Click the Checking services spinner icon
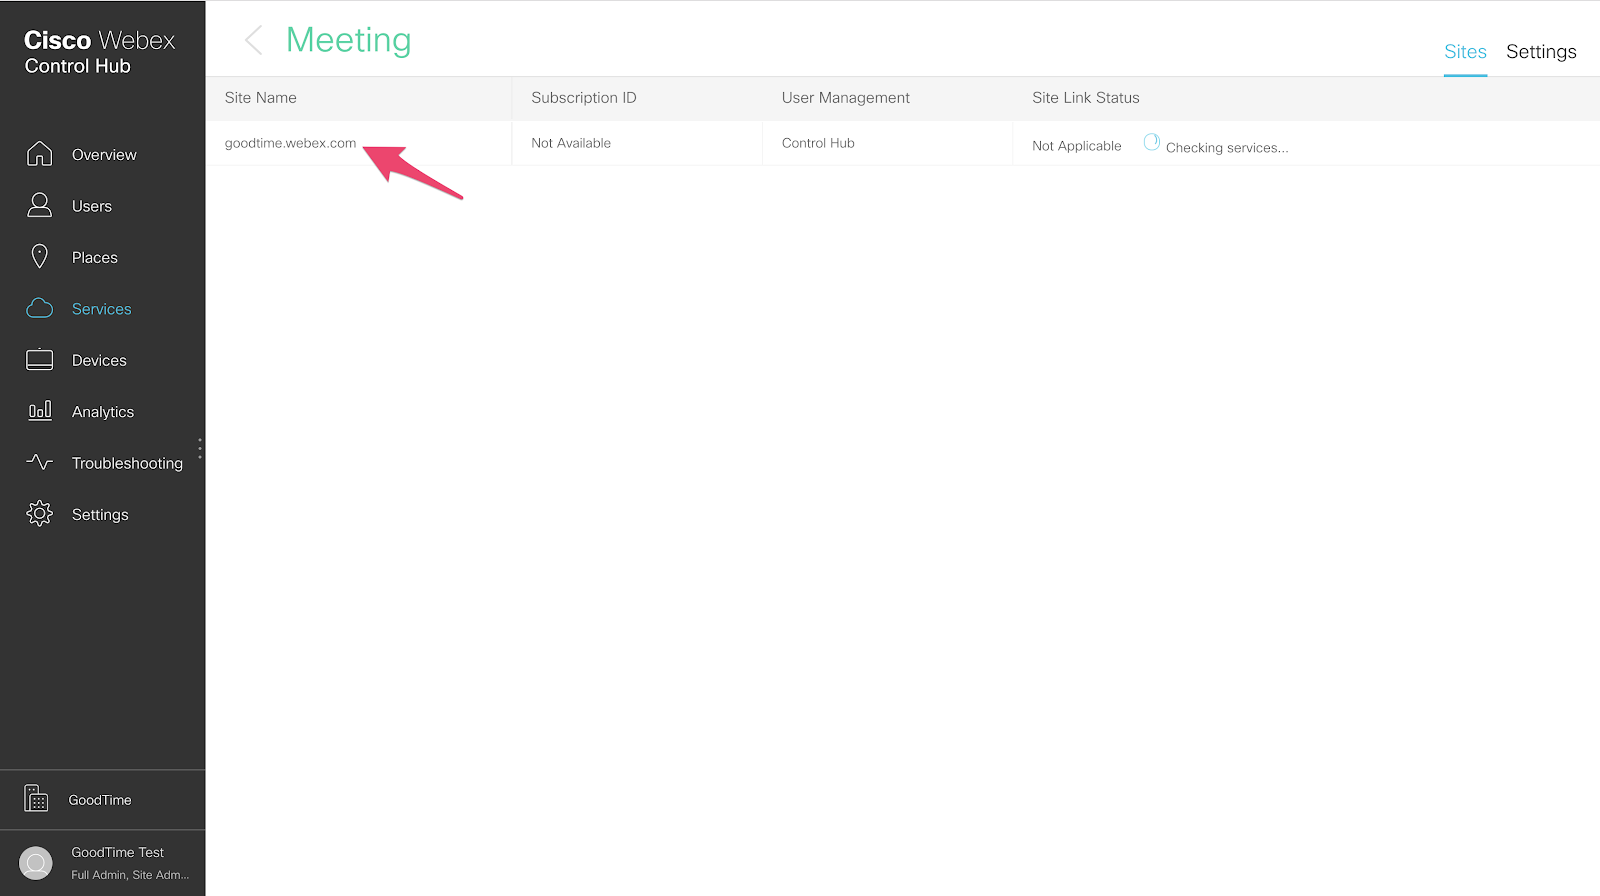The height and width of the screenshot is (896, 1600). 1151,143
